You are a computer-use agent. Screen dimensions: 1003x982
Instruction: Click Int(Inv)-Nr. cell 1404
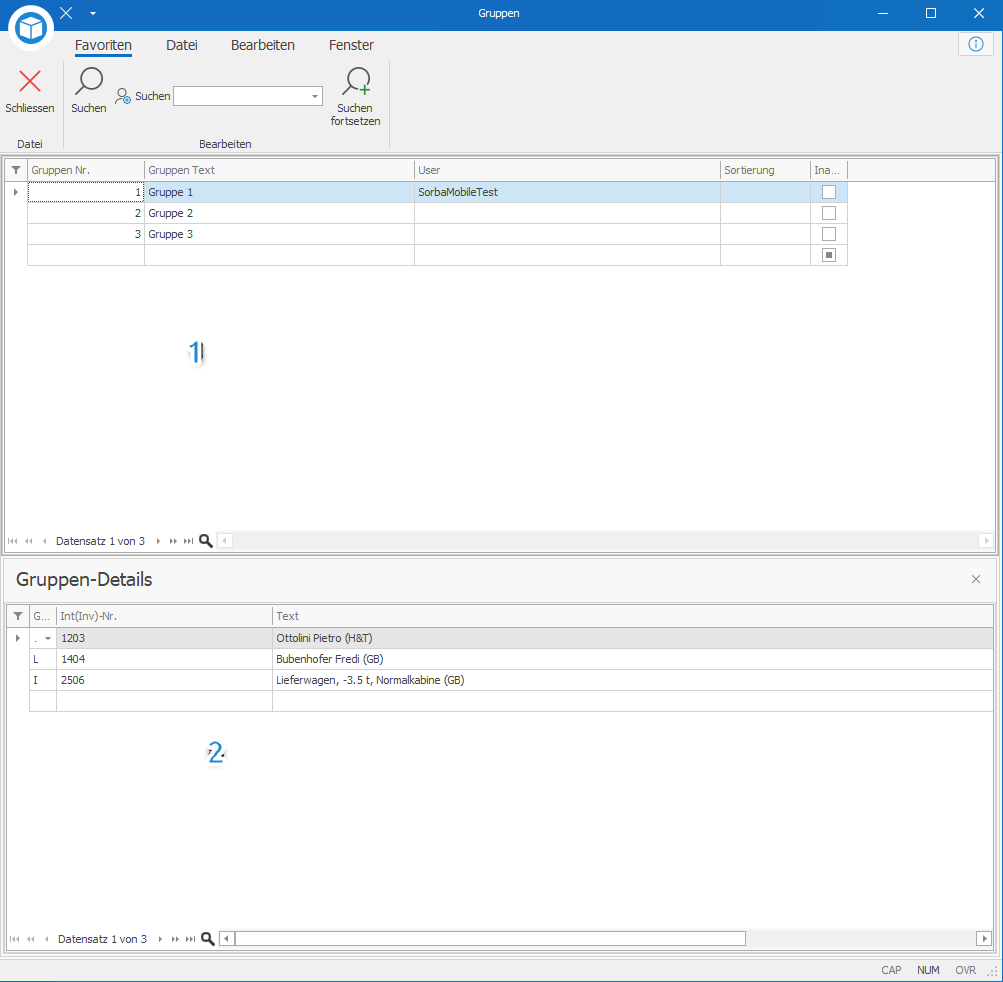[x=164, y=660]
